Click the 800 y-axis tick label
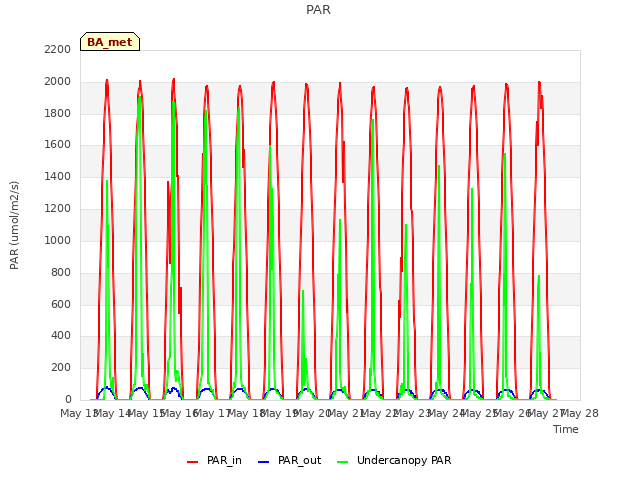This screenshot has width=640, height=480. pyautogui.click(x=61, y=272)
